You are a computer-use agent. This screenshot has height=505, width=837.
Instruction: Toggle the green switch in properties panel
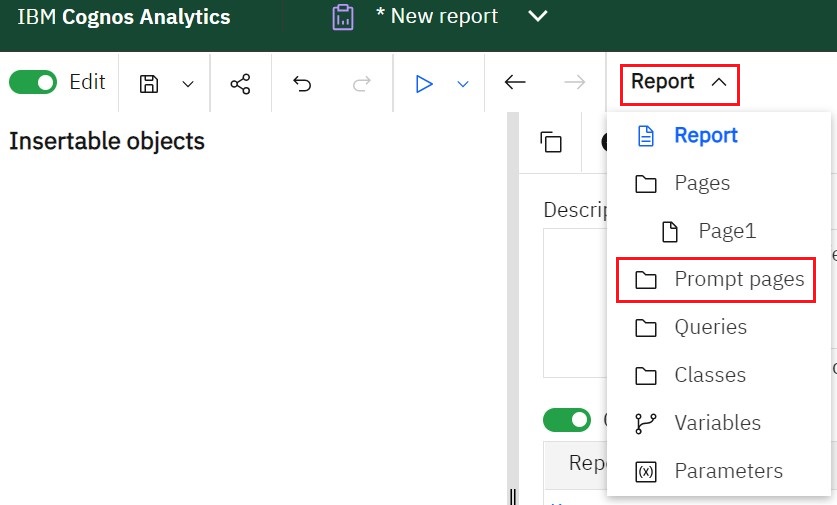[x=567, y=420]
